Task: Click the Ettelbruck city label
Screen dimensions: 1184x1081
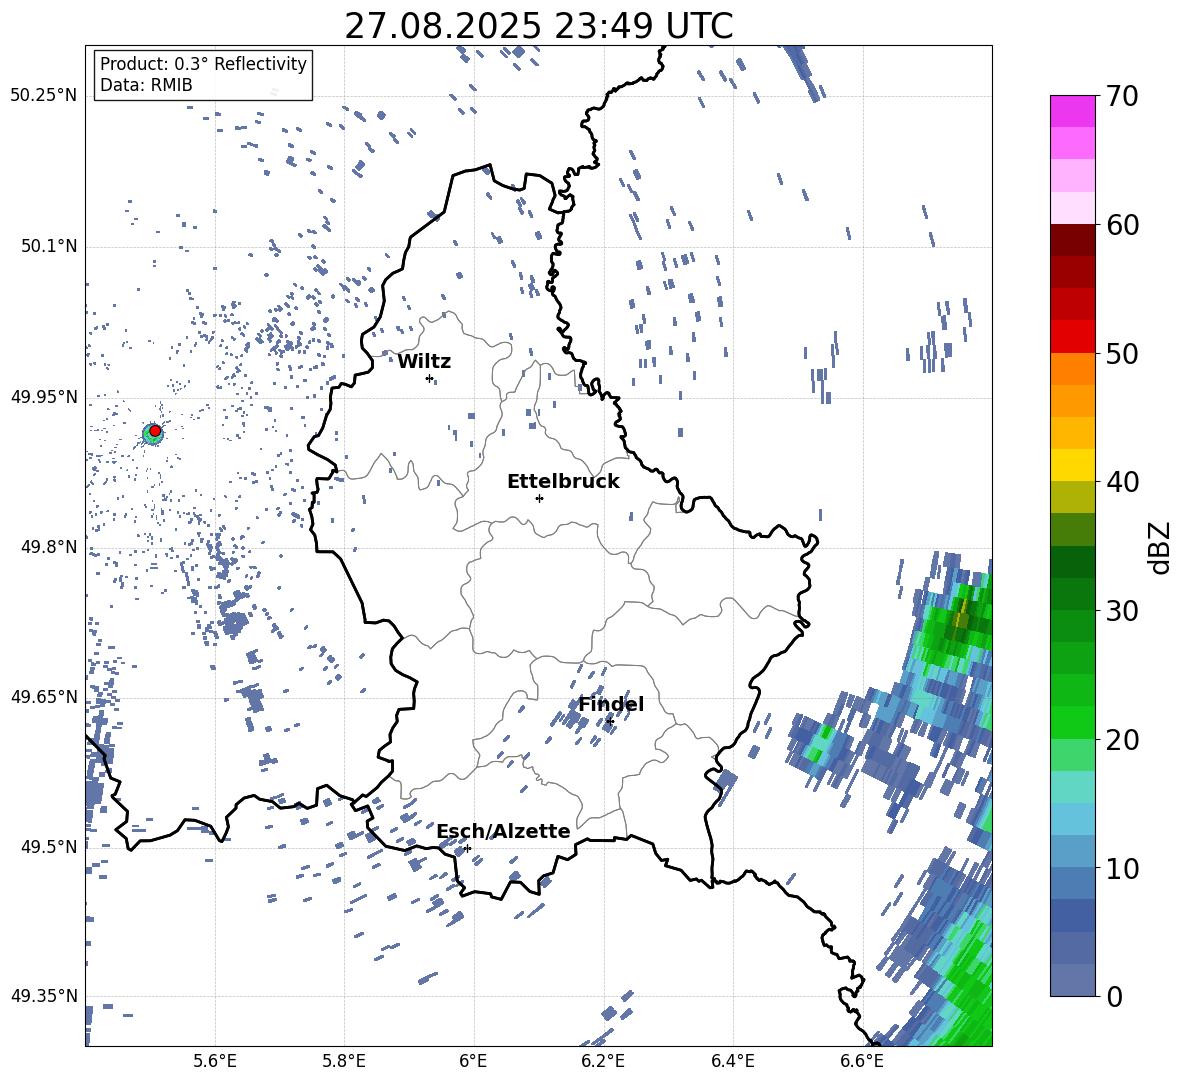Action: click(x=563, y=482)
